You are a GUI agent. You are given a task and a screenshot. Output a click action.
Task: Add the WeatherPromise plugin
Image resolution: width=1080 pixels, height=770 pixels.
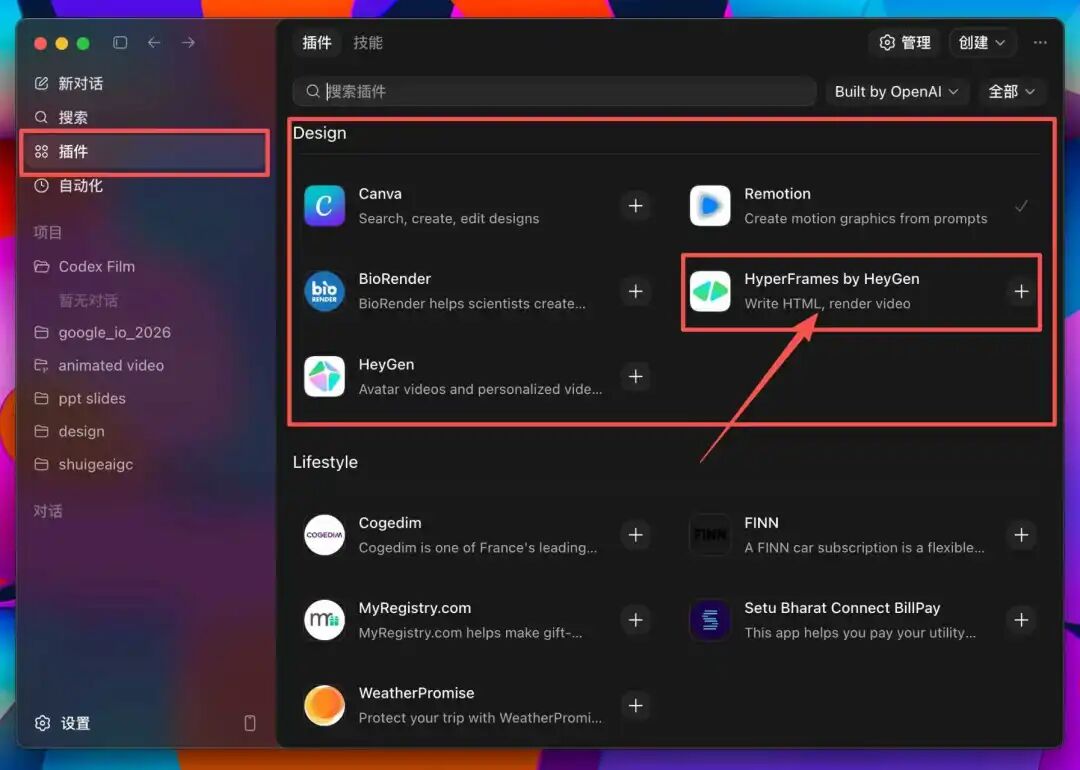(636, 706)
